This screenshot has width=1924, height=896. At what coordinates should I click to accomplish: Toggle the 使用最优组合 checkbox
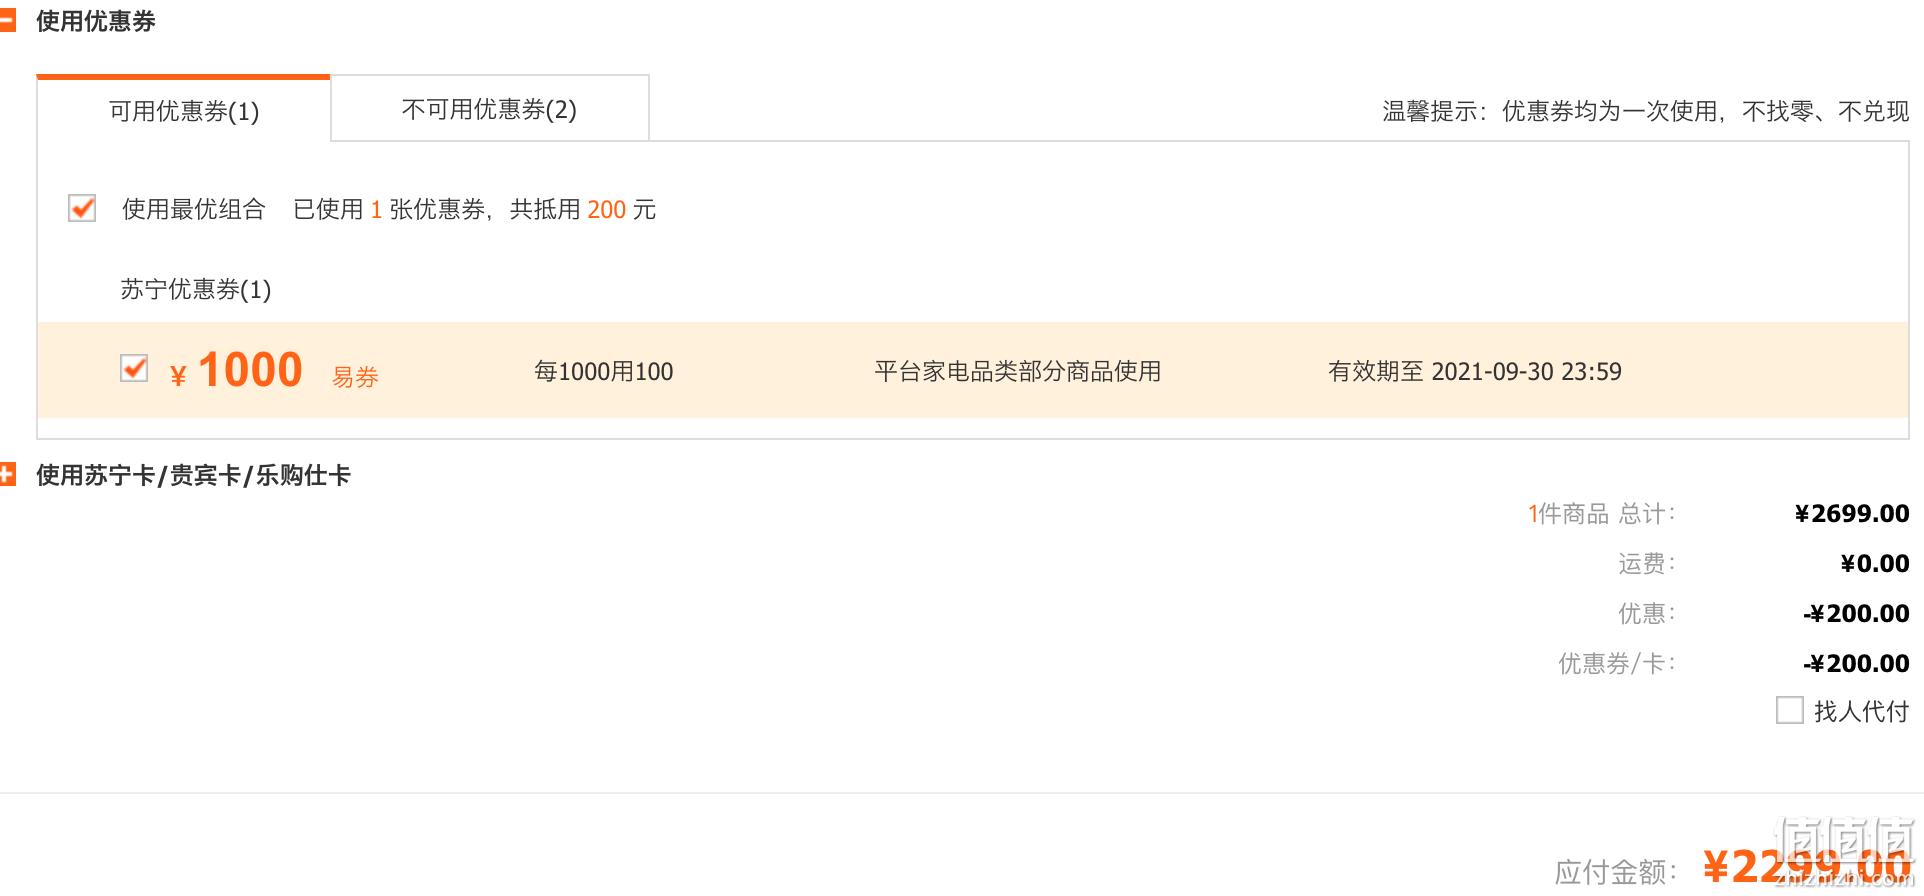click(x=82, y=208)
